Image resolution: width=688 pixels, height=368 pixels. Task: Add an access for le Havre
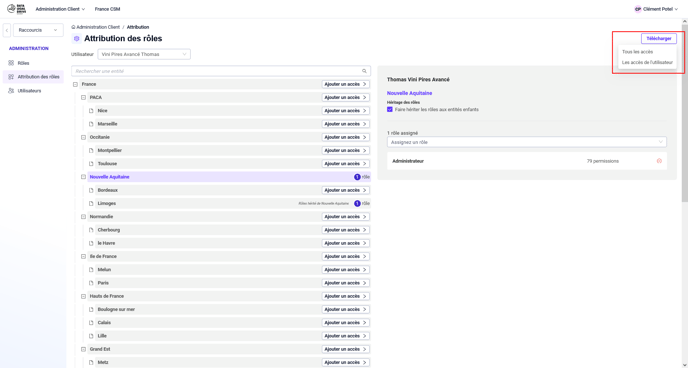[x=345, y=243]
